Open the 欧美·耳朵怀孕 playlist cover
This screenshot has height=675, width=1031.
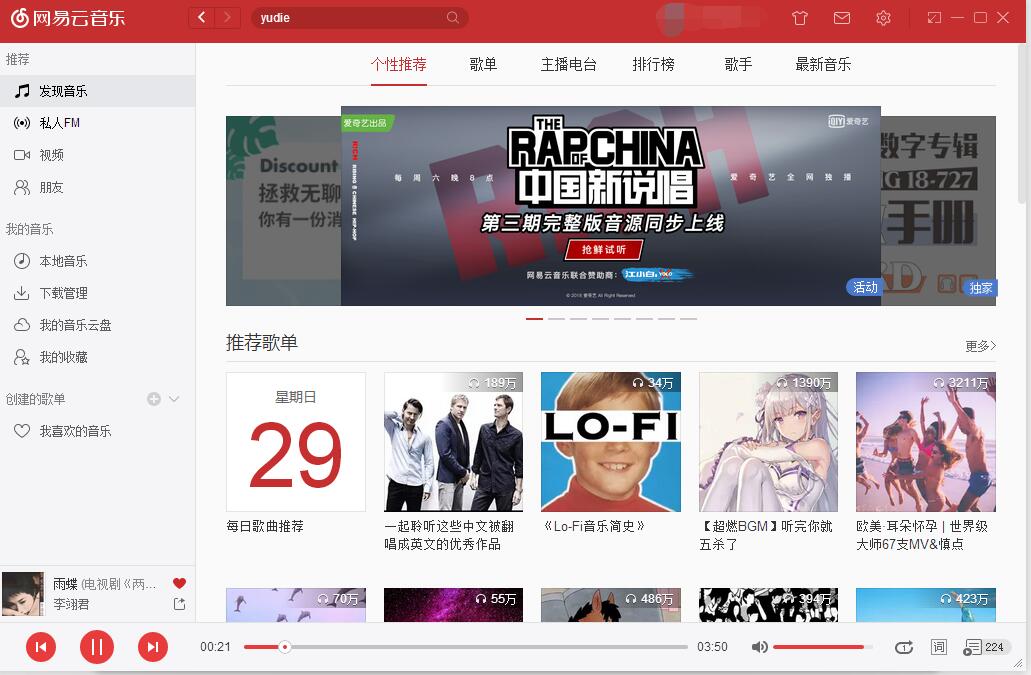tap(926, 442)
